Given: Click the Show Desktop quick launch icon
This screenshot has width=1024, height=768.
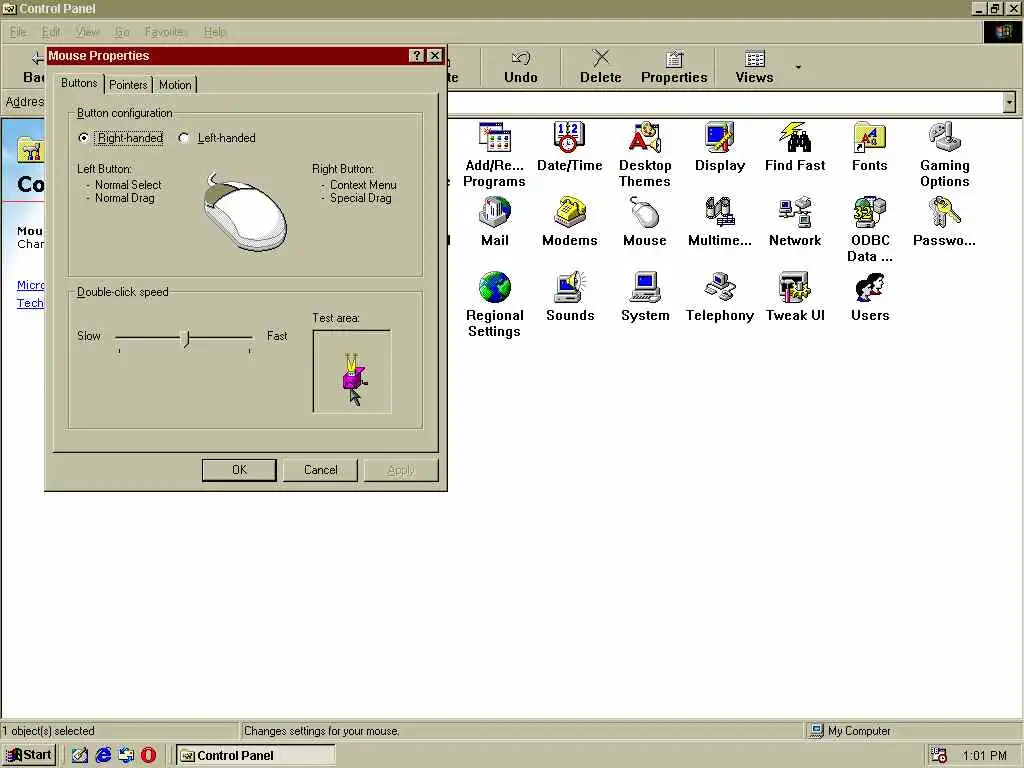Looking at the screenshot, I should pyautogui.click(x=80, y=756).
